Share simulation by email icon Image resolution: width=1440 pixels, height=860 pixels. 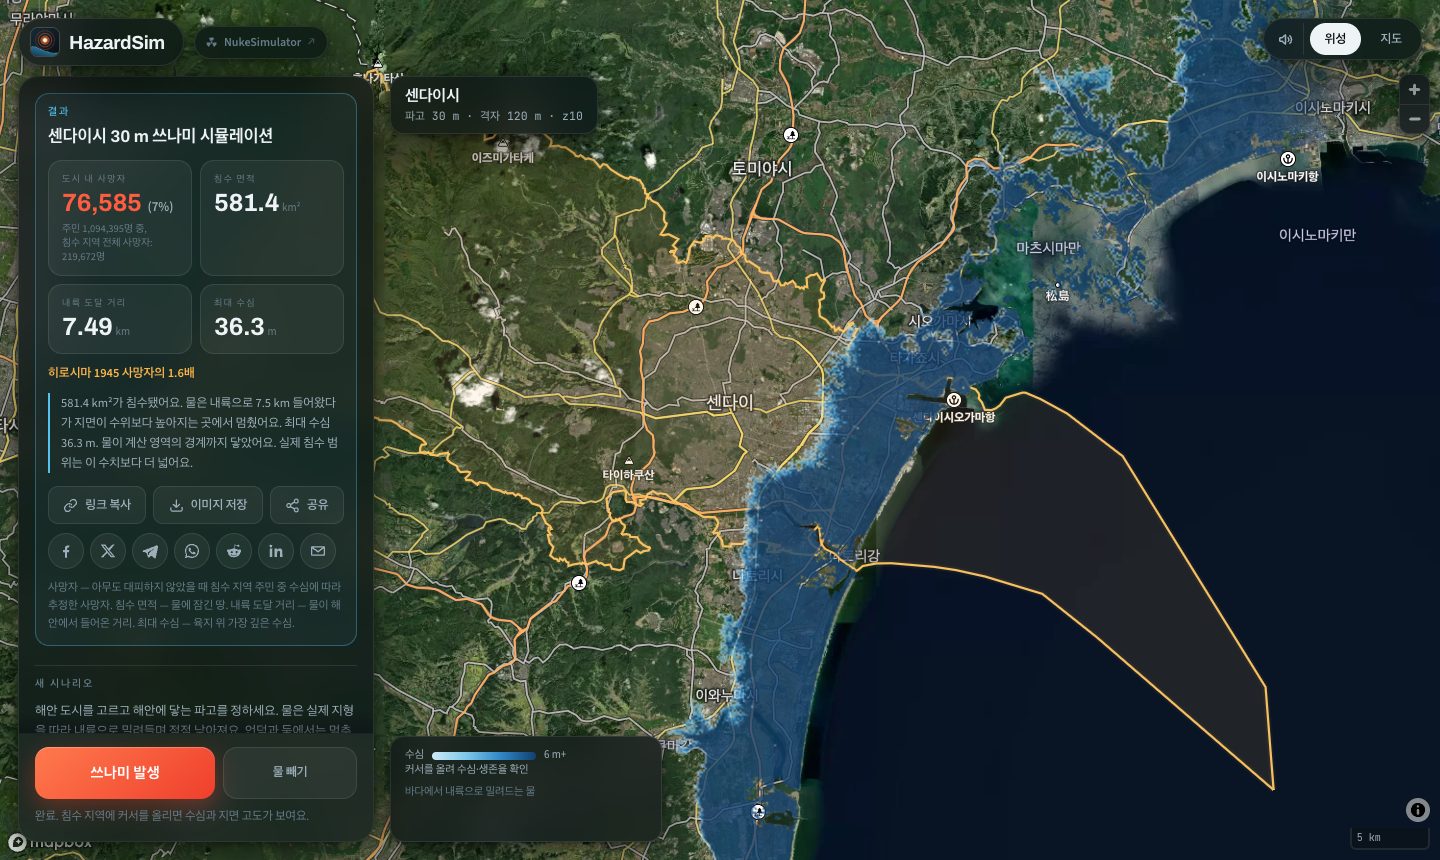pos(318,551)
